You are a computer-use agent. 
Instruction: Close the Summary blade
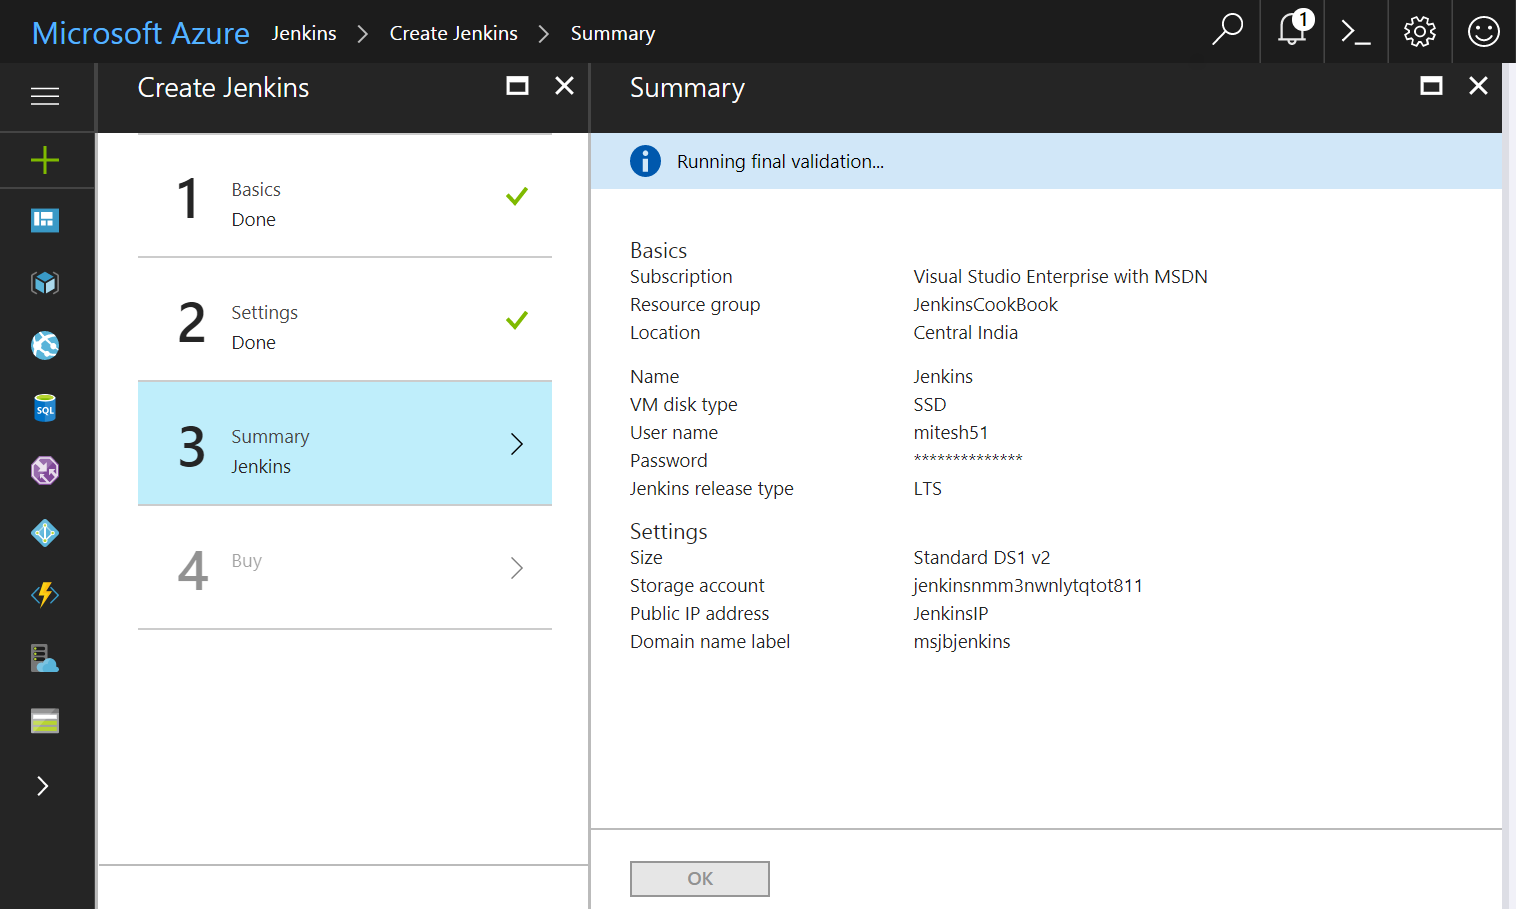1478,86
